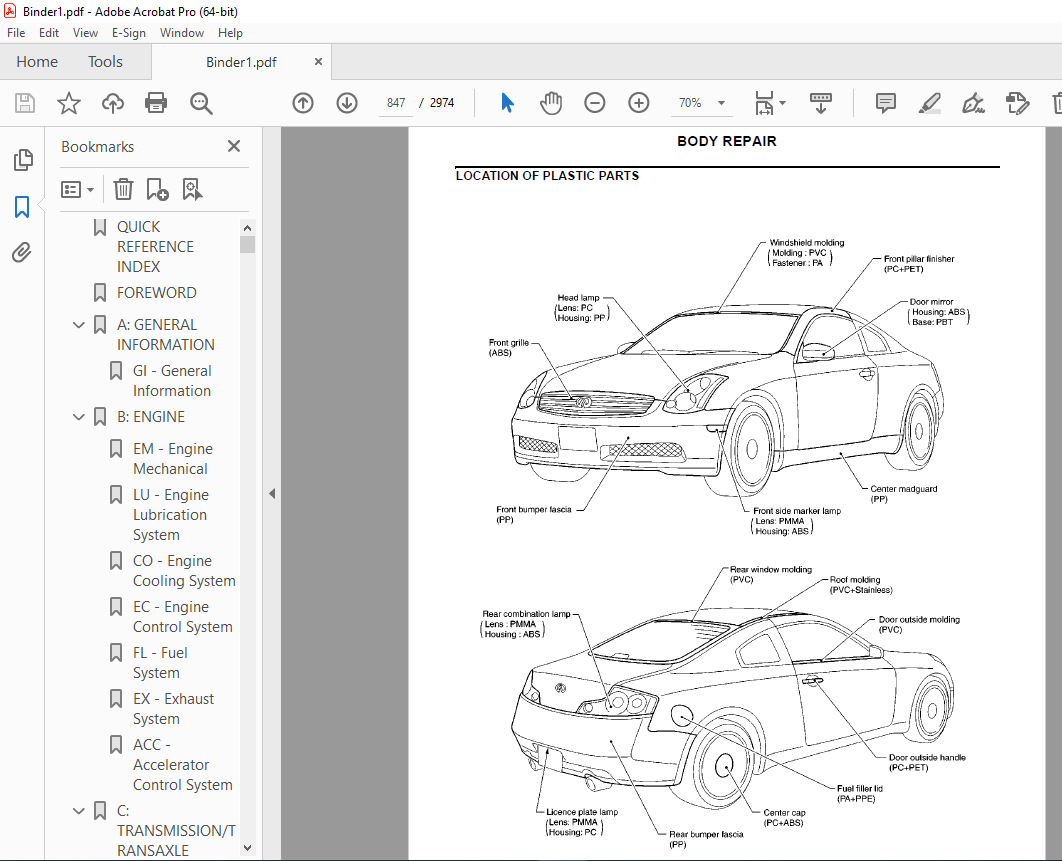Close the Binder1.pdf tab
Image resolution: width=1062 pixels, height=861 pixels.
318,62
